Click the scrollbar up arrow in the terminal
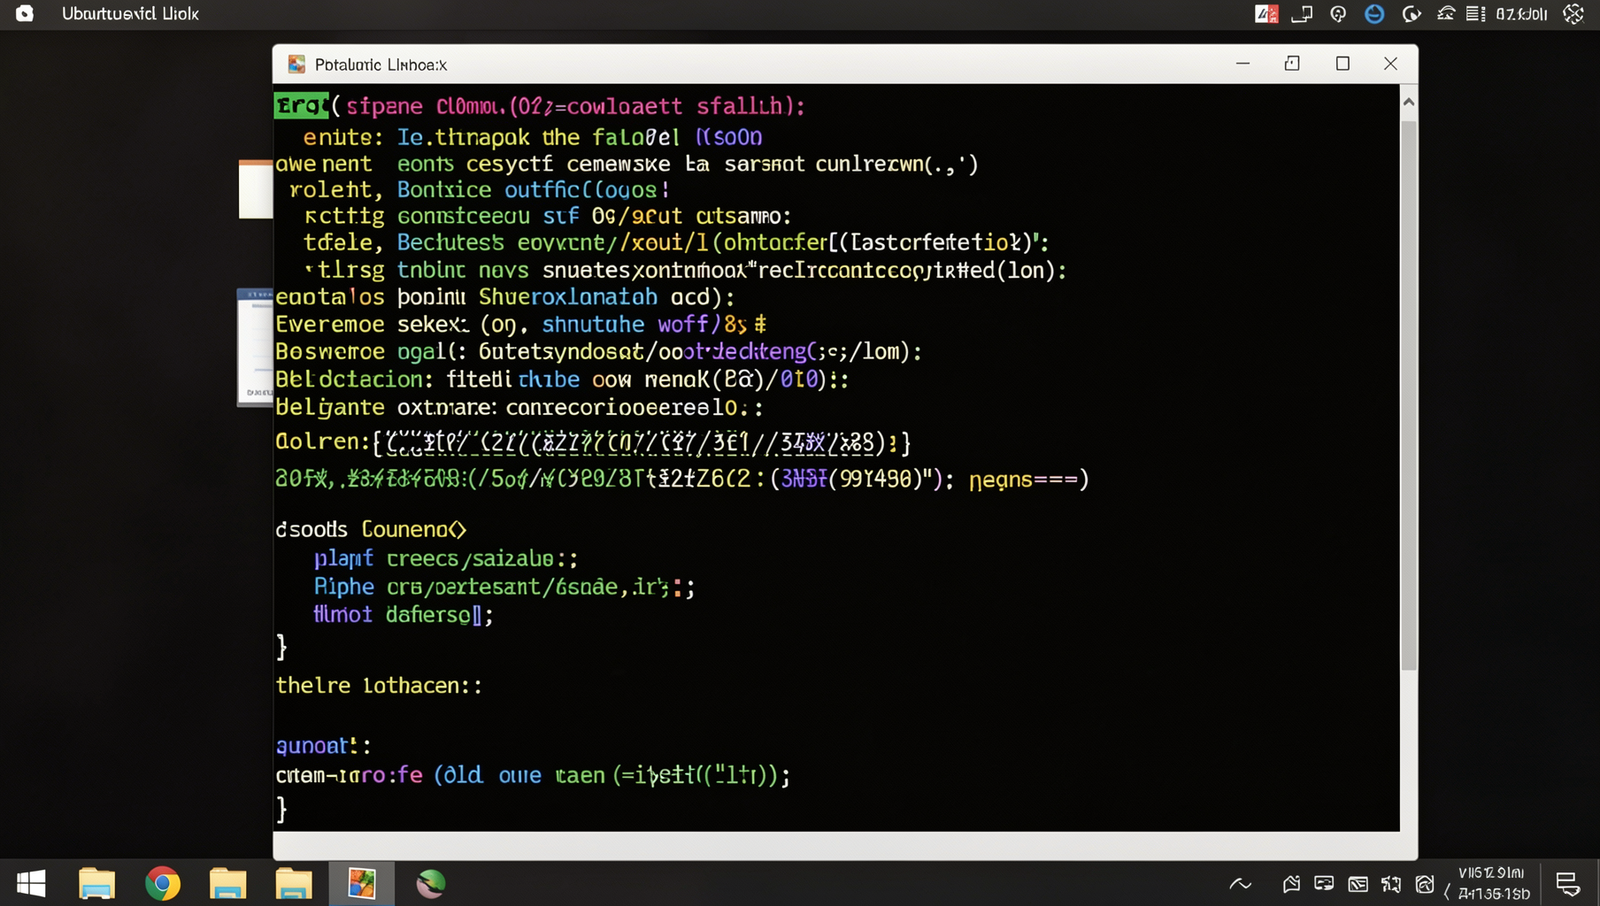Screen dimensions: 1600x906 click(1408, 102)
